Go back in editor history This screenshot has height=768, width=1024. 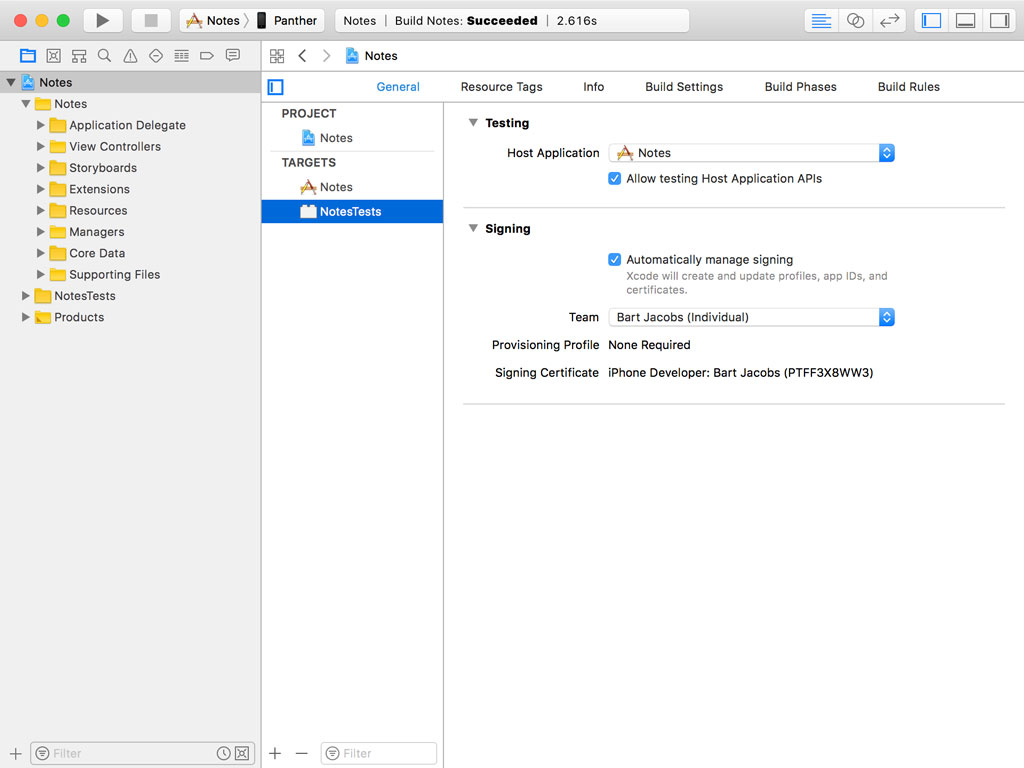tap(302, 56)
